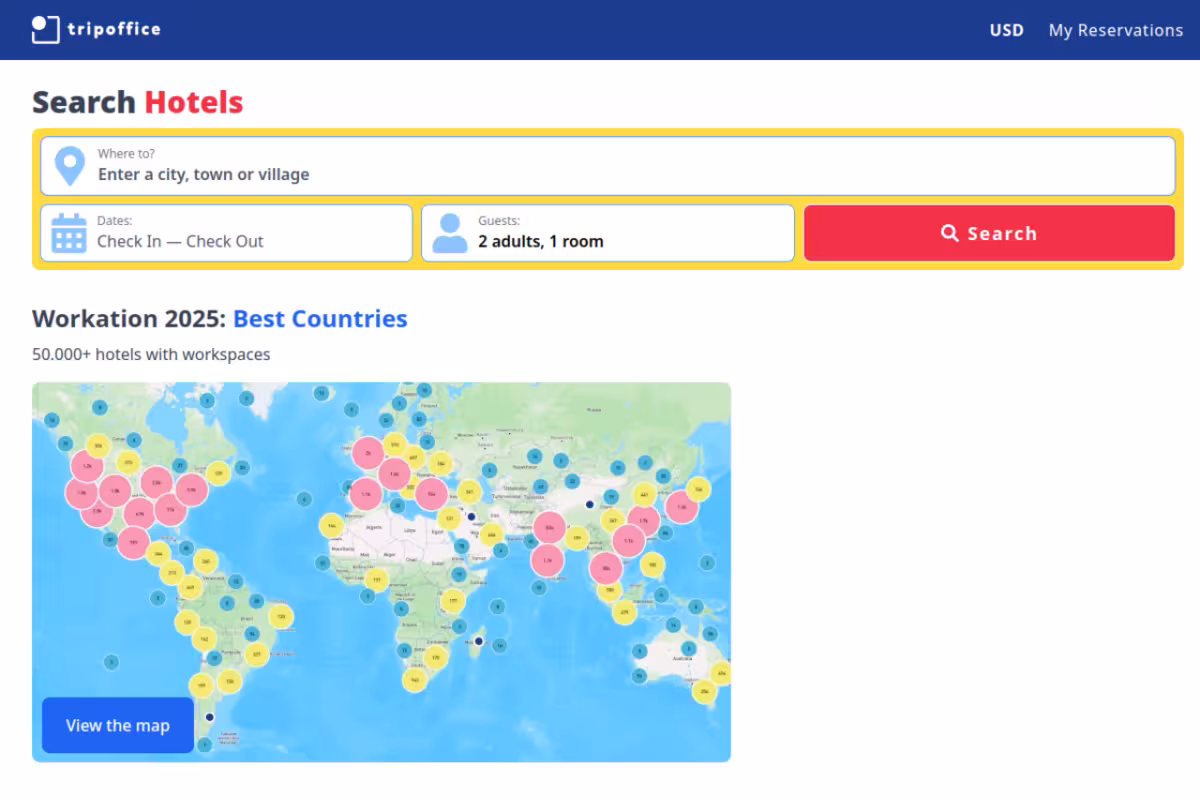Click the location pin icon
This screenshot has width=1200, height=800.
(x=69, y=166)
